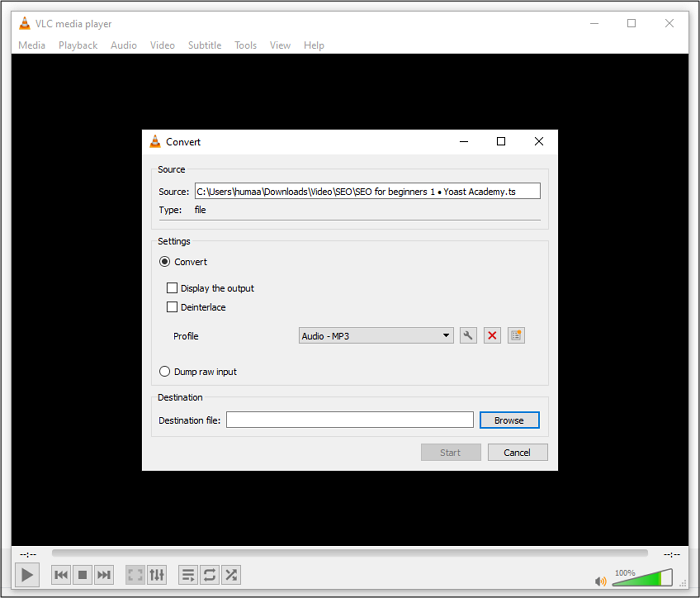Enable random shuffle playback
This screenshot has width=700, height=598.
(231, 575)
